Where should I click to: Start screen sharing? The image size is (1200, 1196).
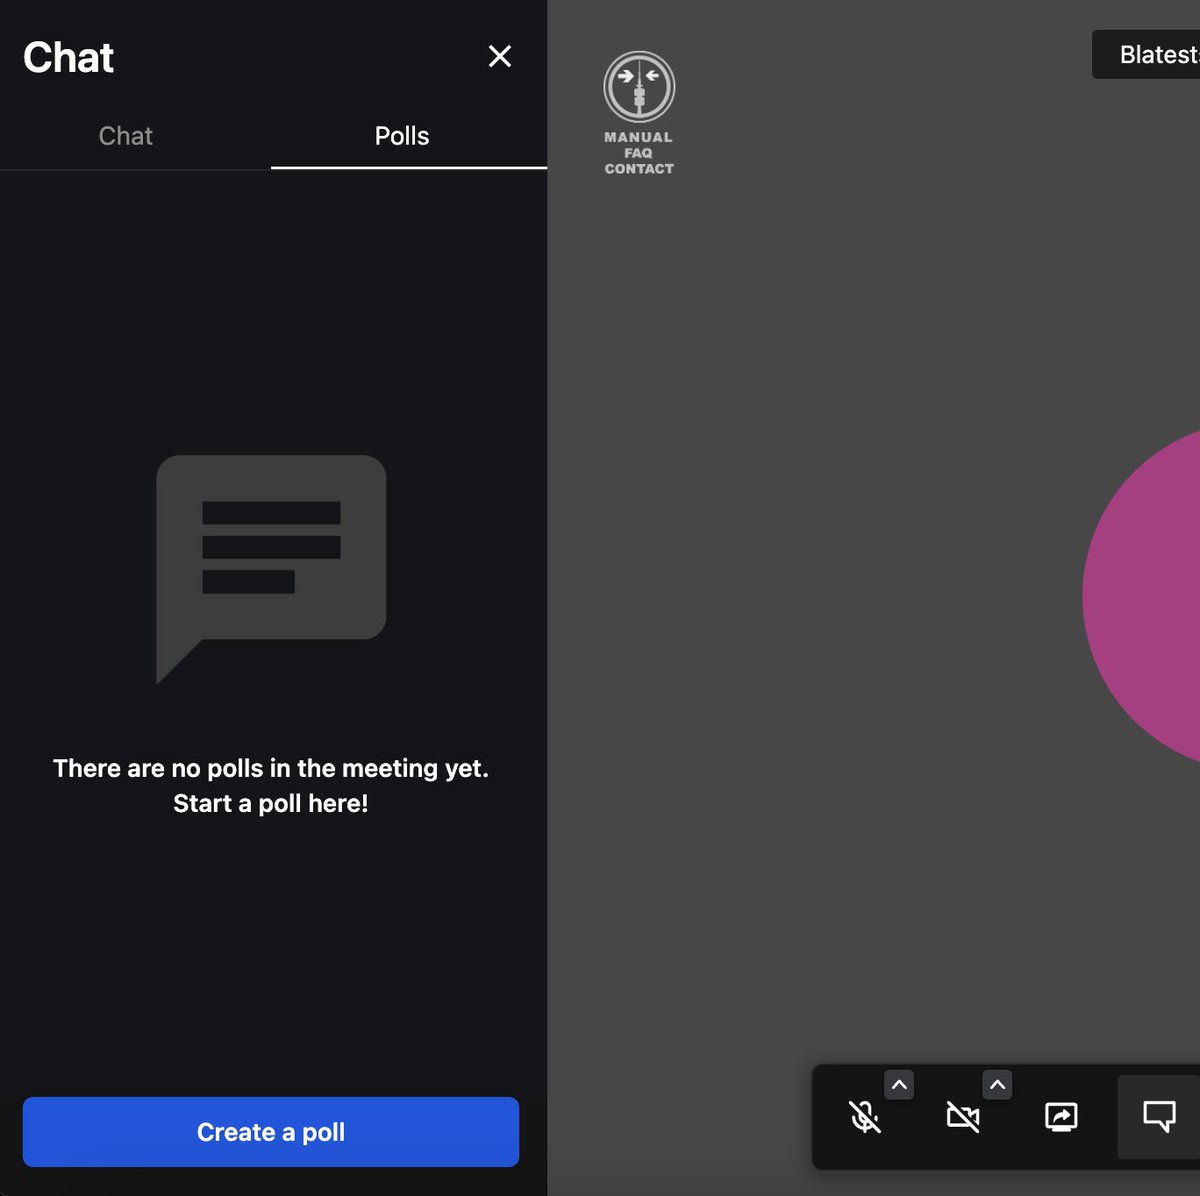click(1061, 1116)
